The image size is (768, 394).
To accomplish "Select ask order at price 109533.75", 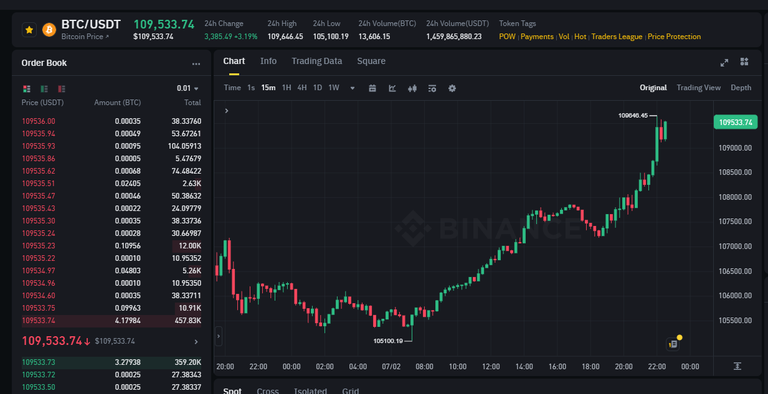I will click(x=112, y=308).
